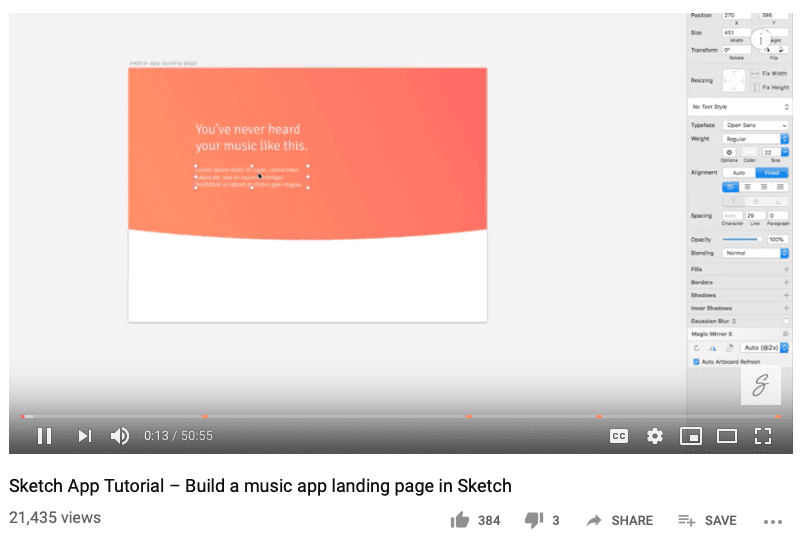The height and width of the screenshot is (539, 807).
Task: Select Auto alignment width
Action: (x=739, y=172)
